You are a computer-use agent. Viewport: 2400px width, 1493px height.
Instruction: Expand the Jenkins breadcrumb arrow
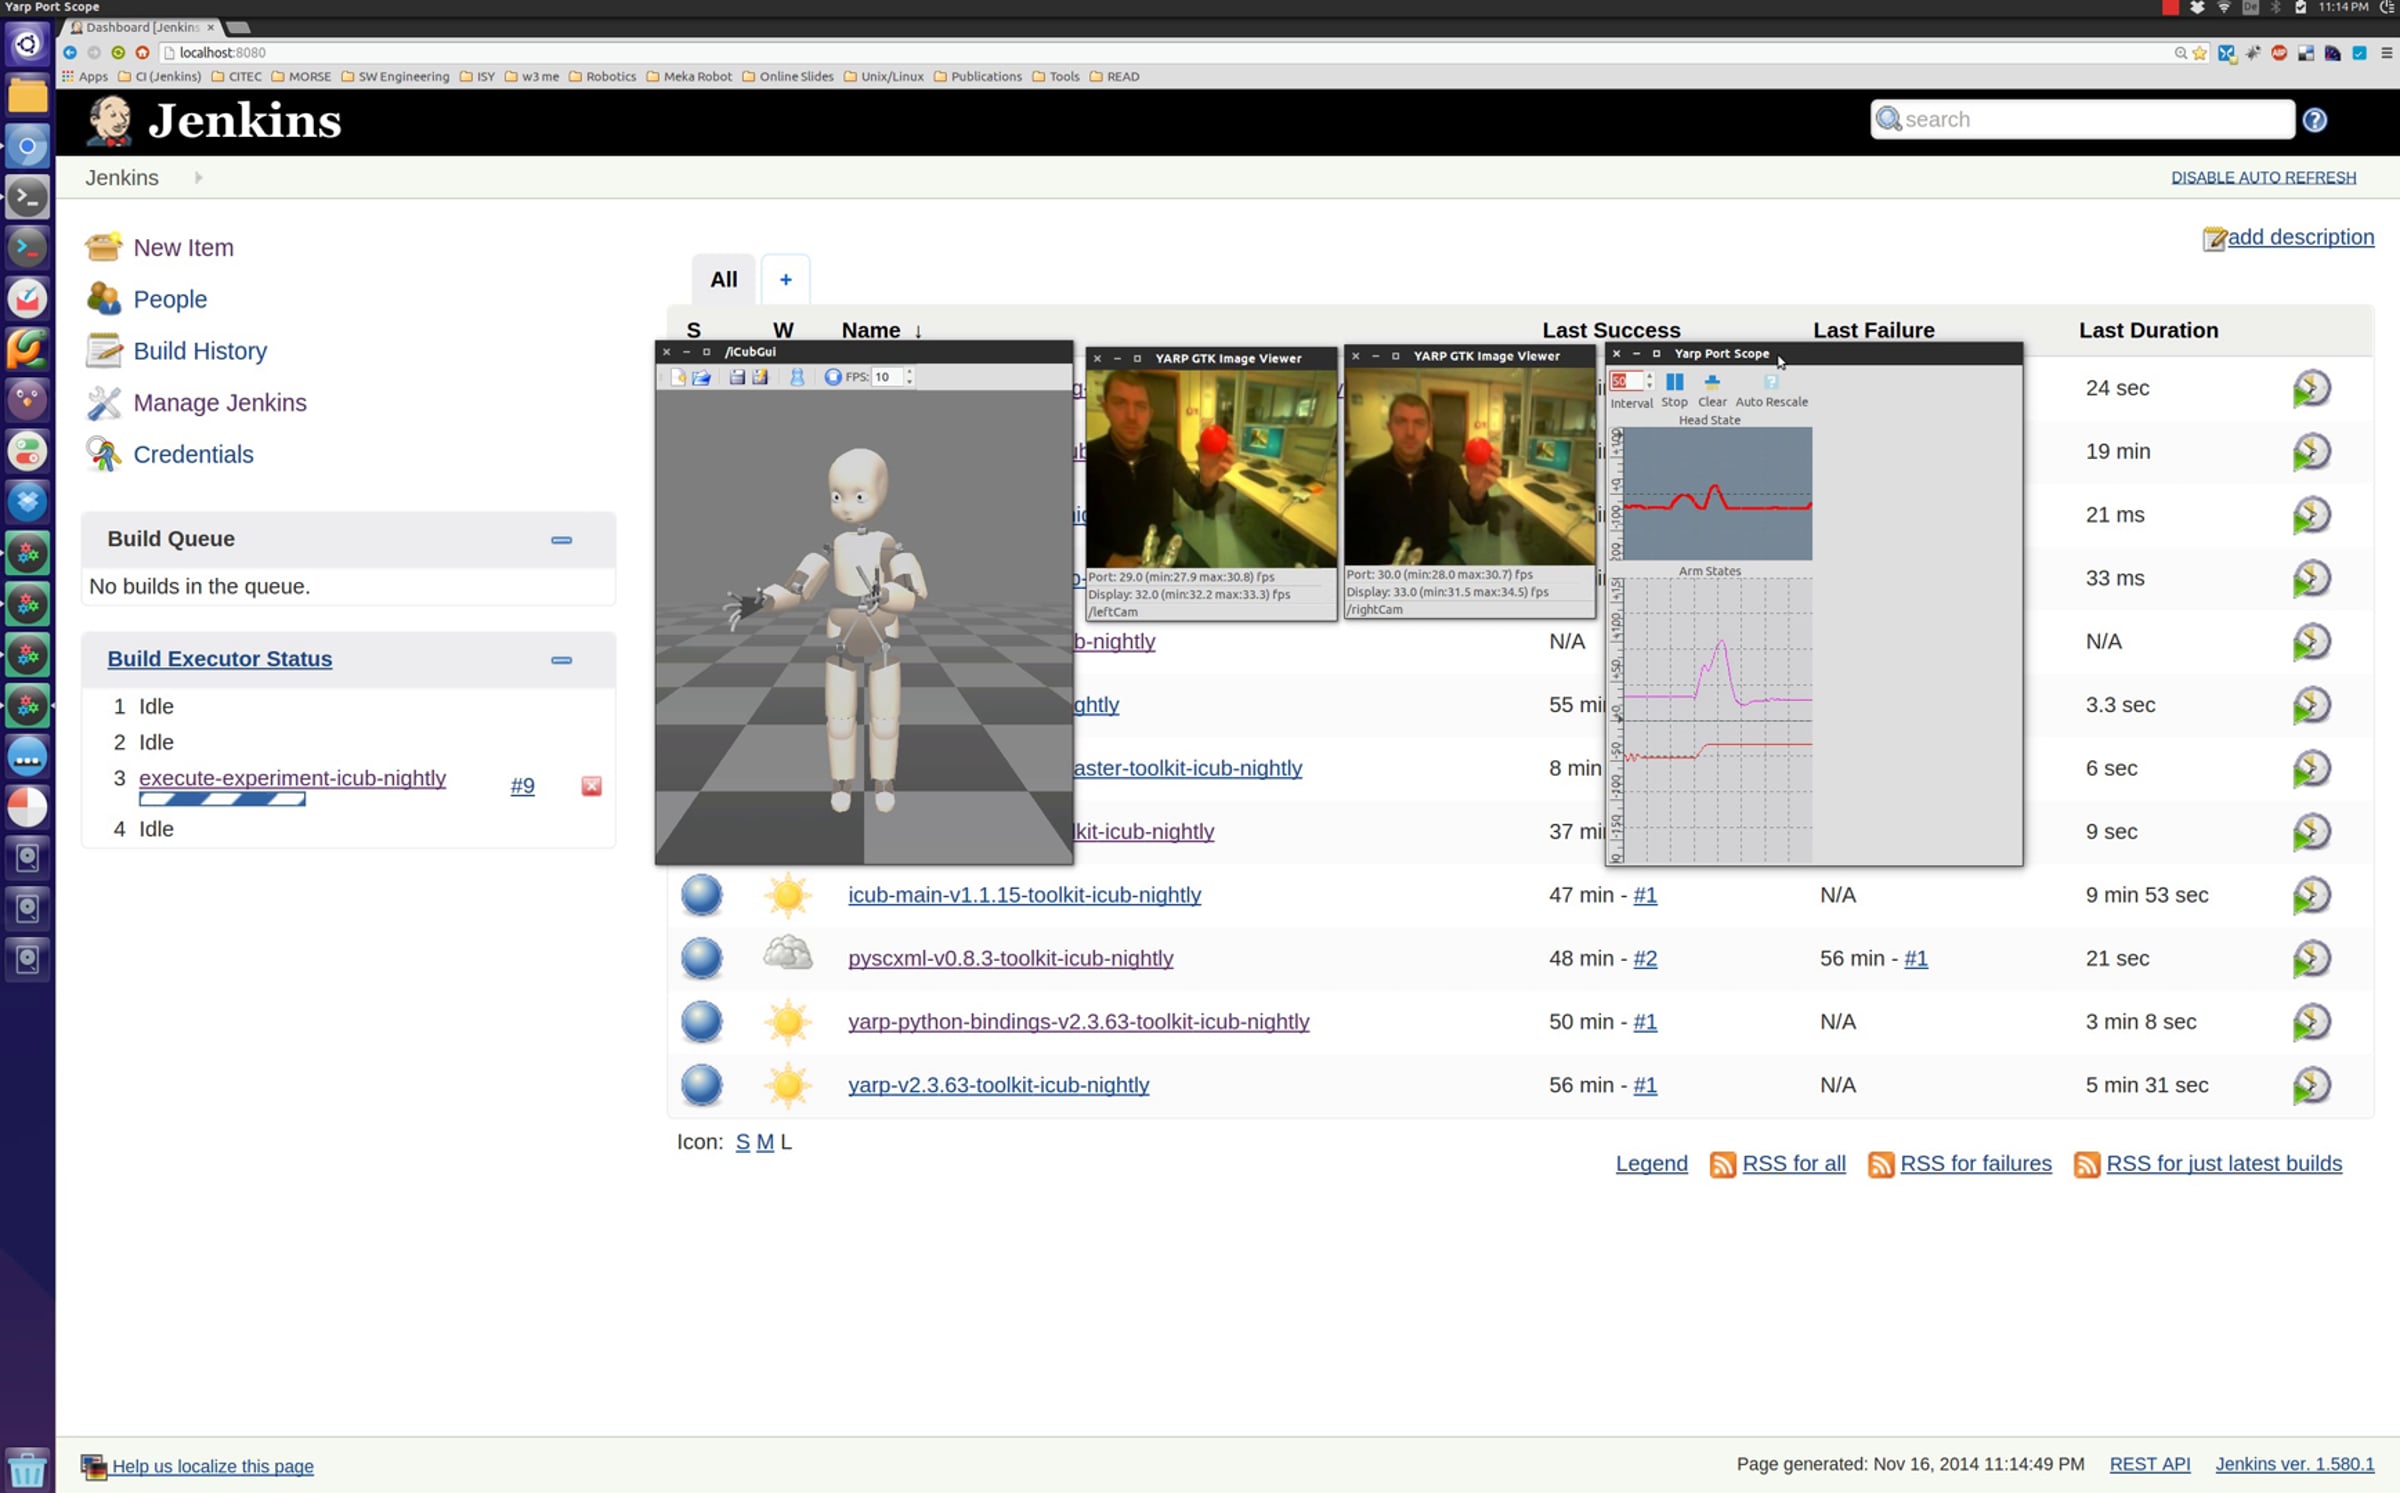pos(198,178)
